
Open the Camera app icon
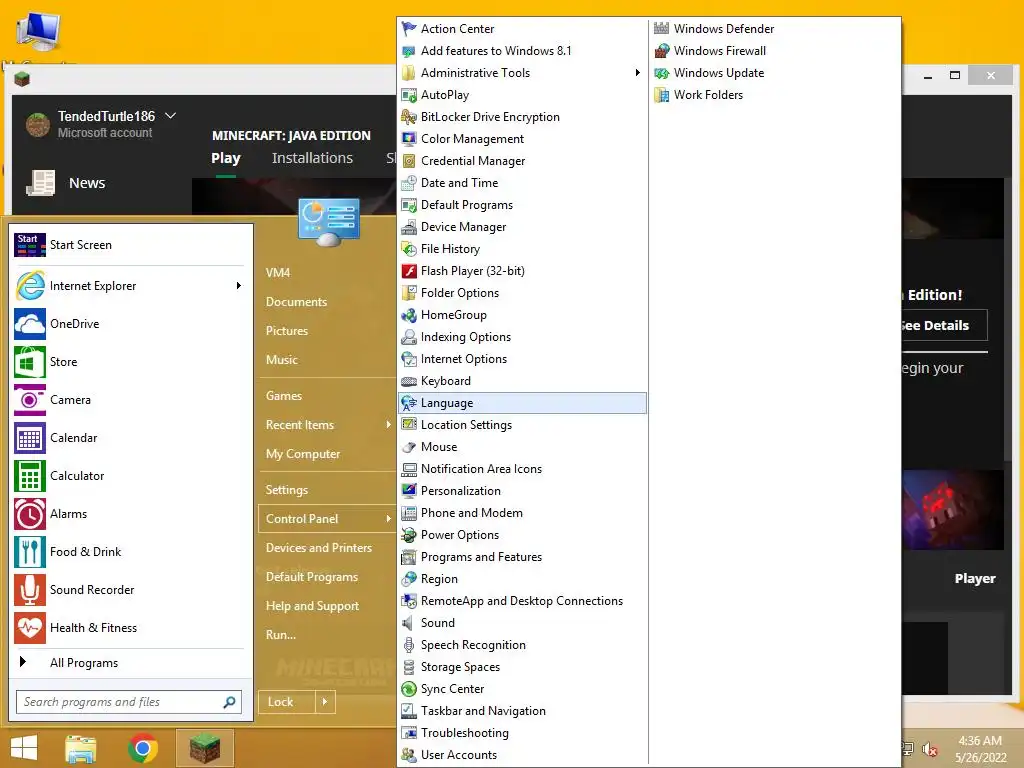(30, 400)
